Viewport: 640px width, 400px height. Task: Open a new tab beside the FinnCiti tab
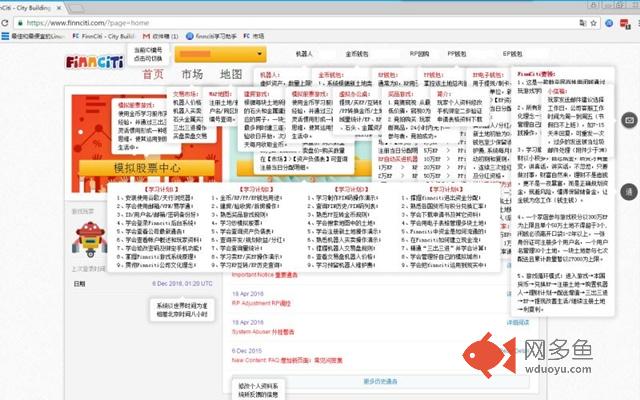(x=76, y=8)
